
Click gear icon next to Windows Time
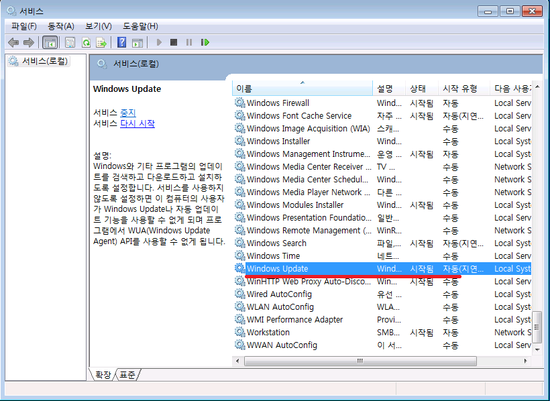click(x=240, y=255)
